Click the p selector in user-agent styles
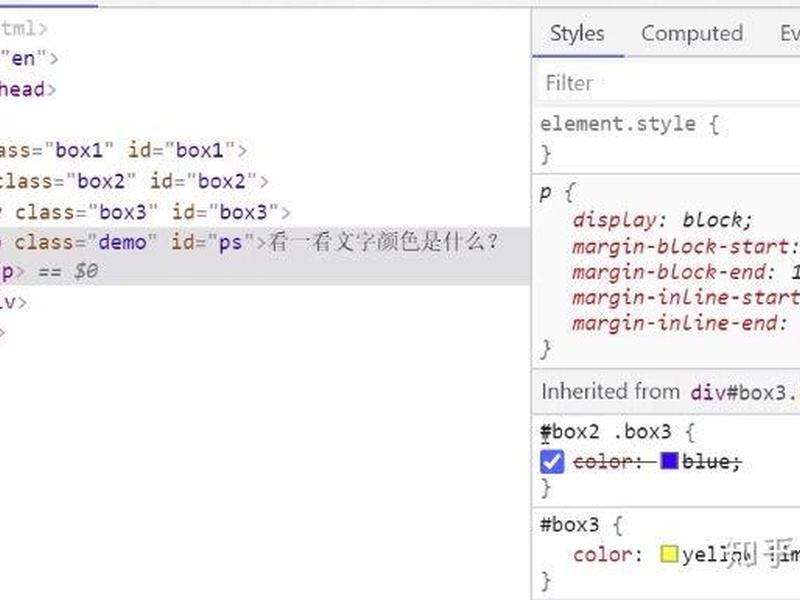Image resolution: width=800 pixels, height=600 pixels. click(545, 193)
